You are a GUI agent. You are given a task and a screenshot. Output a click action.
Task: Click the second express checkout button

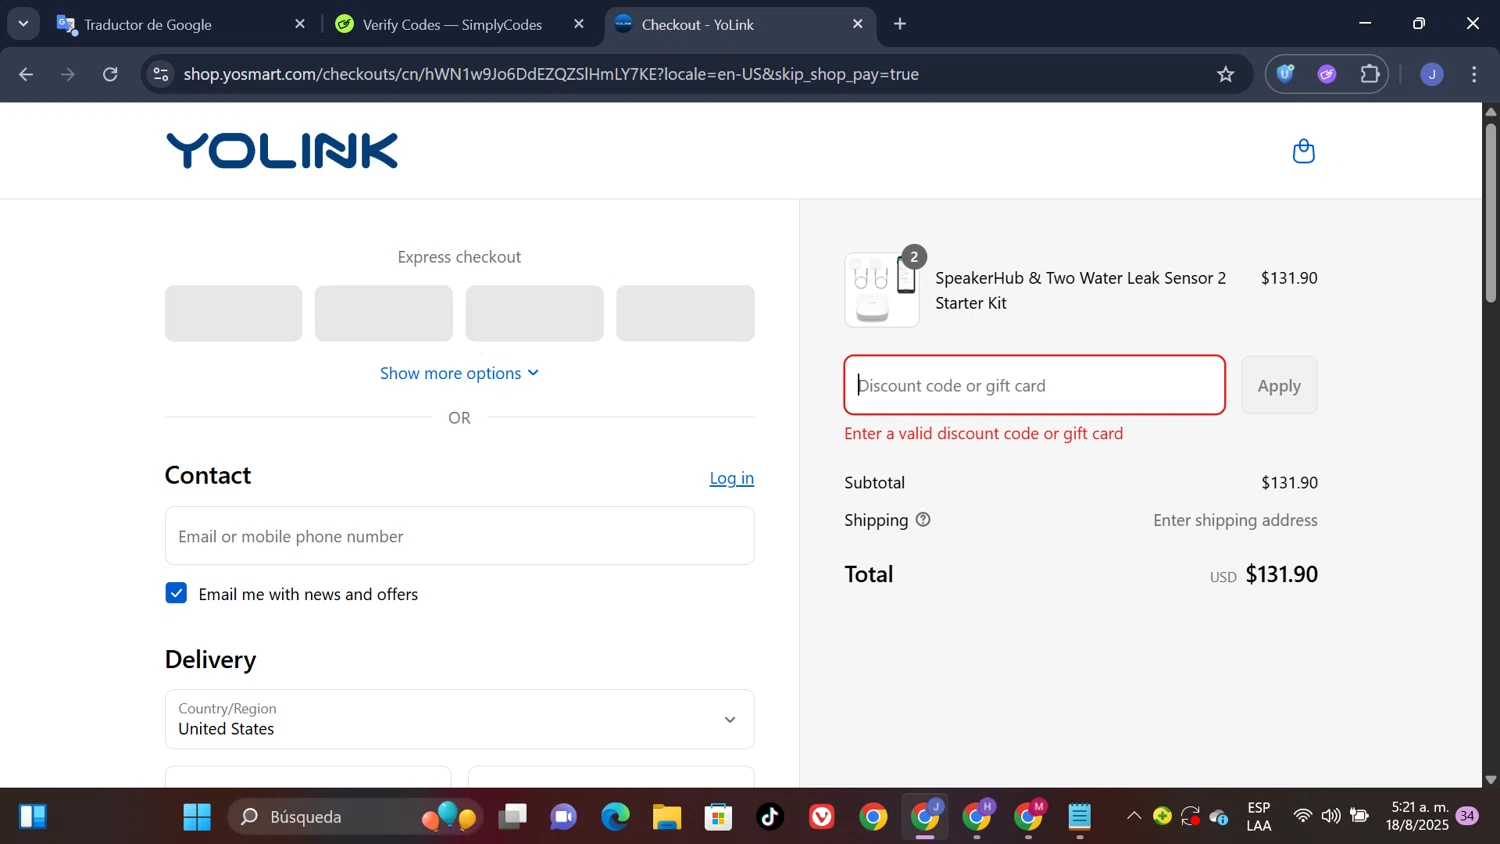coord(384,313)
